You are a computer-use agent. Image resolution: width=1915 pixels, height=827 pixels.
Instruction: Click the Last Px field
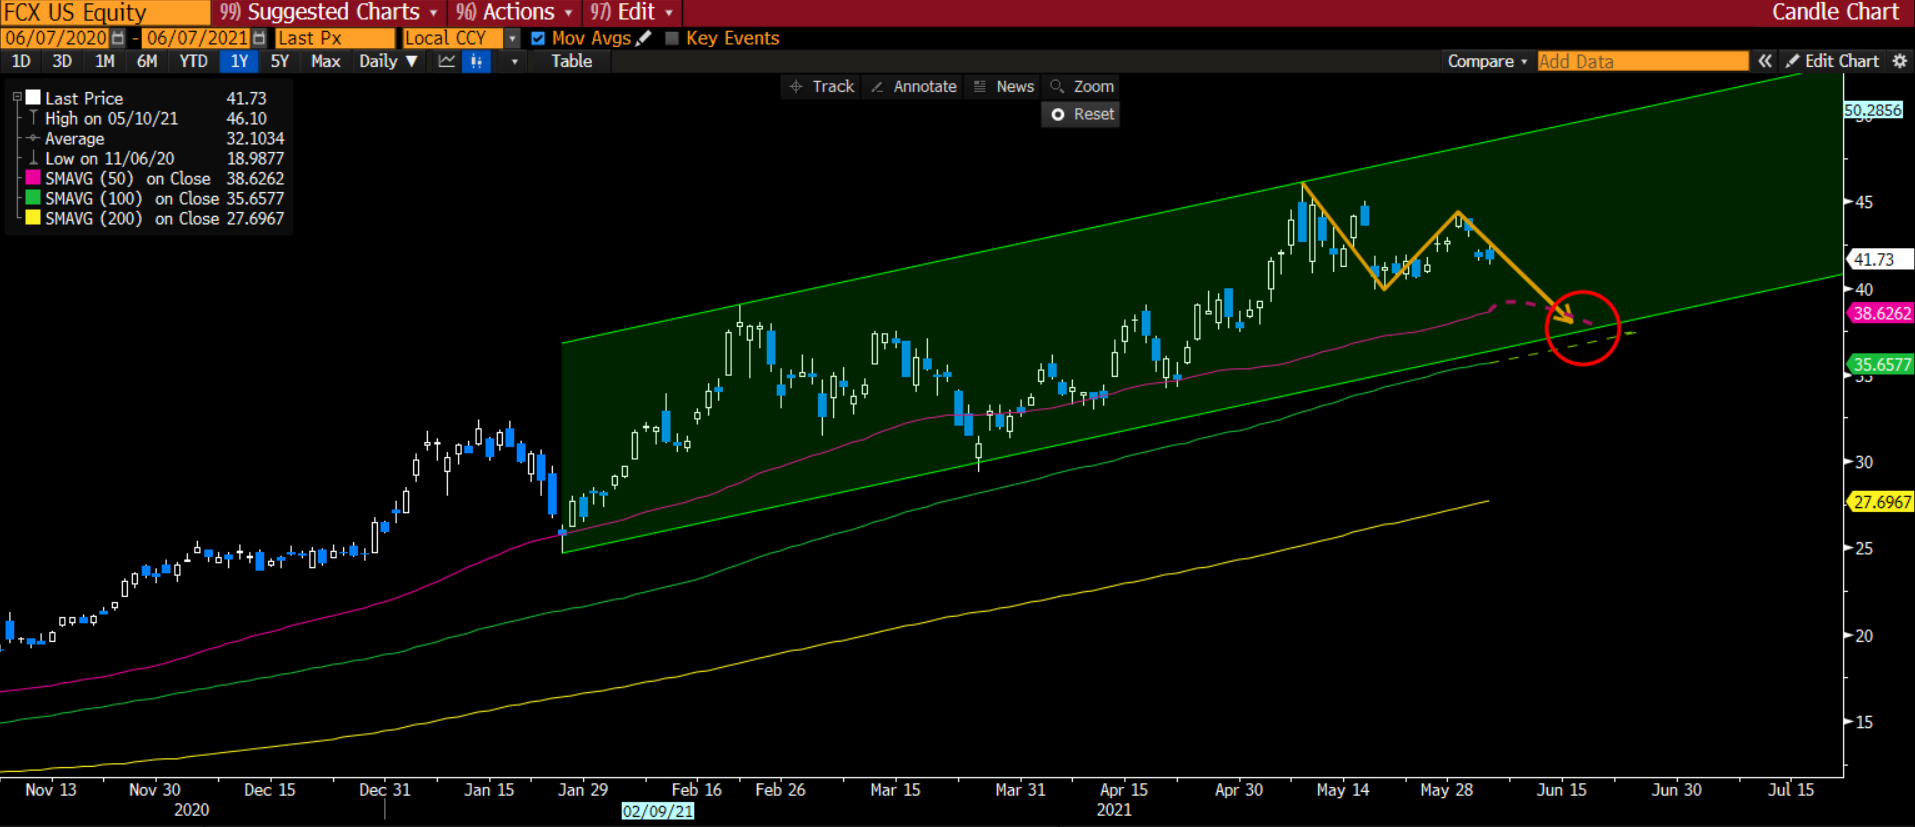tap(335, 38)
